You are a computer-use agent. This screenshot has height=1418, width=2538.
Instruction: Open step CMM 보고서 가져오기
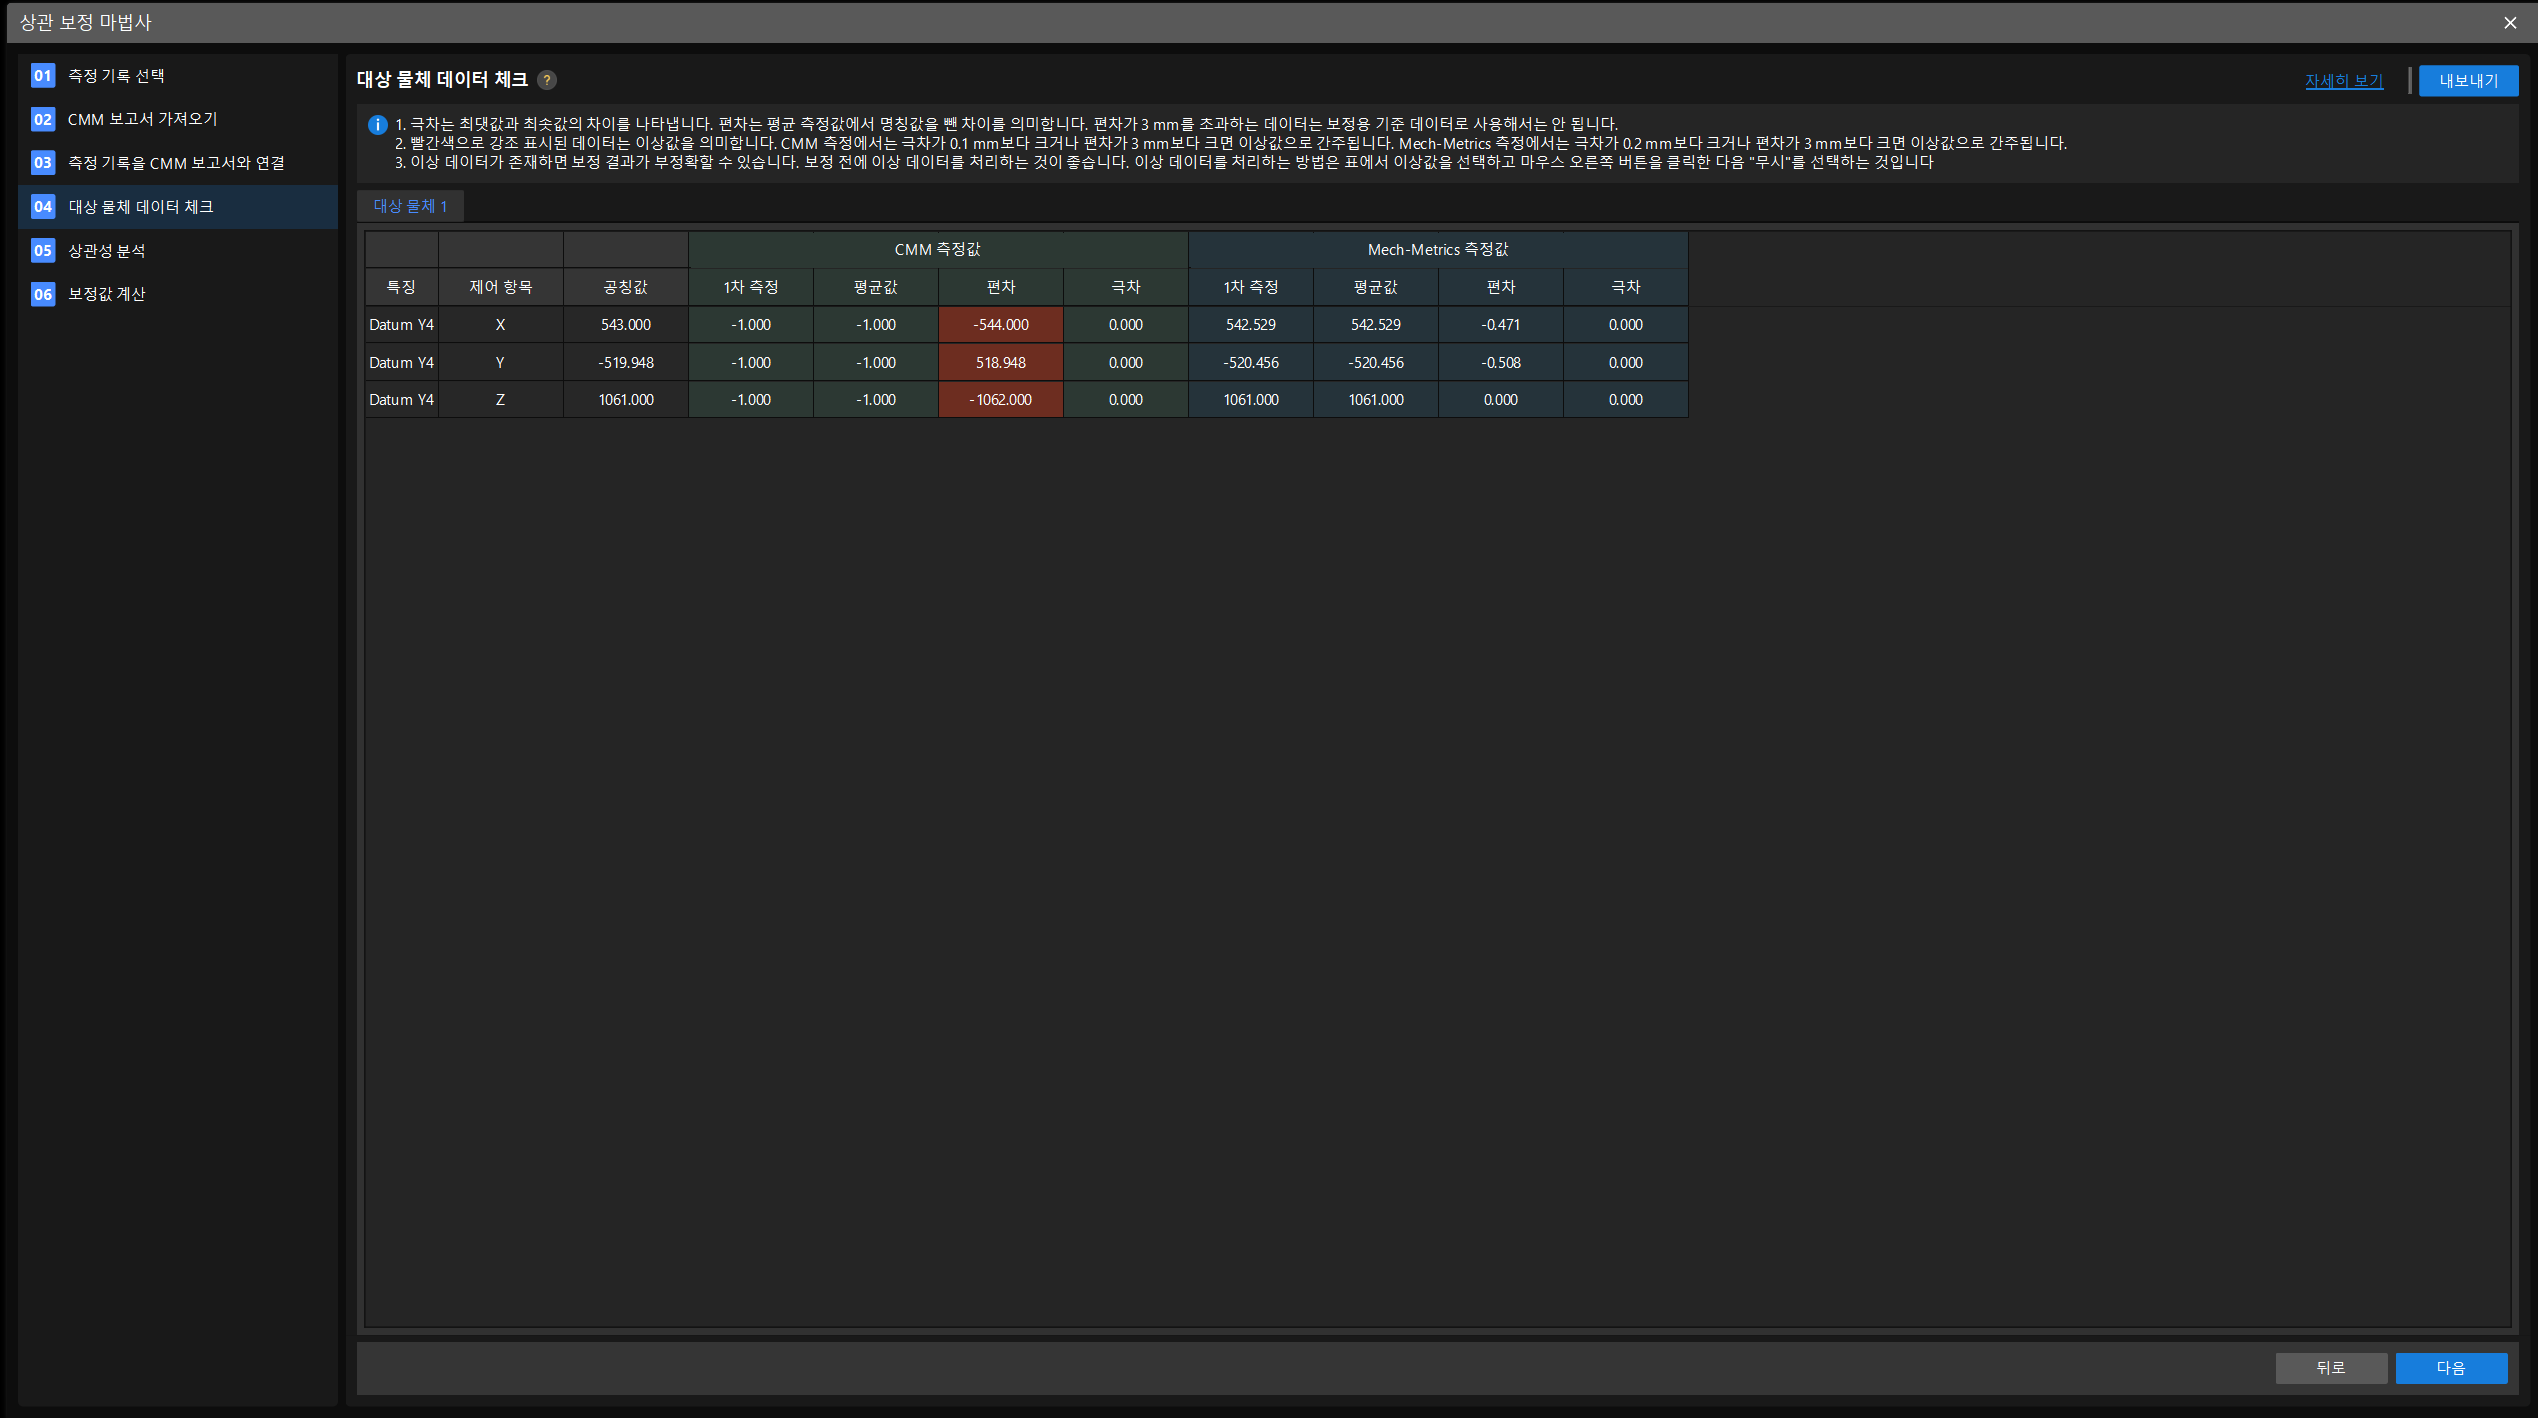(178, 120)
